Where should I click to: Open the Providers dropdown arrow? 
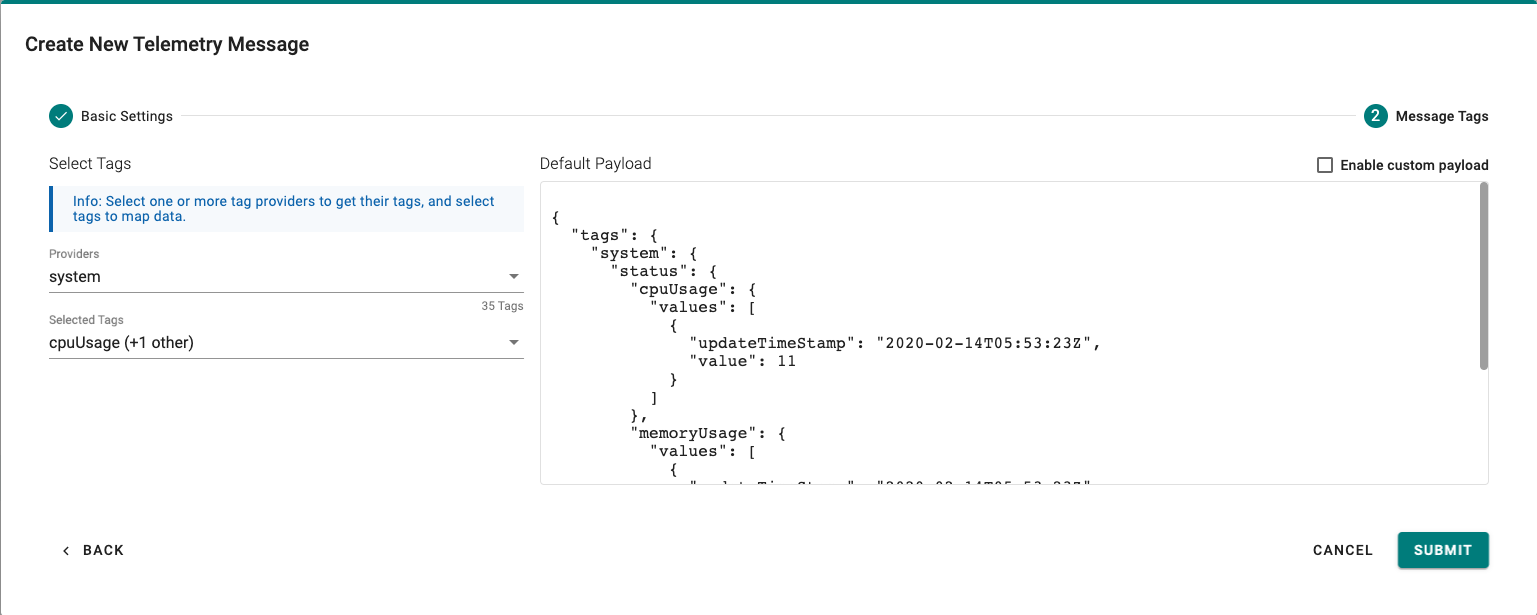tap(513, 277)
